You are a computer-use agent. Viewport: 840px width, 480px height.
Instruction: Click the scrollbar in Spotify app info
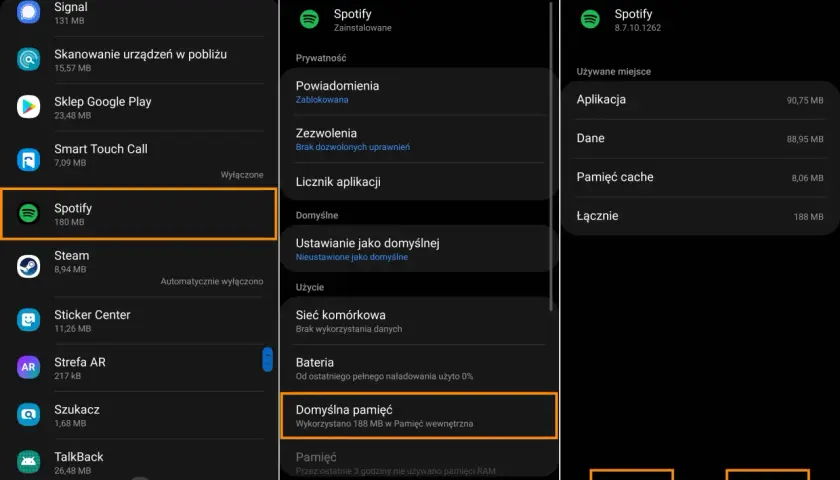(551, 155)
